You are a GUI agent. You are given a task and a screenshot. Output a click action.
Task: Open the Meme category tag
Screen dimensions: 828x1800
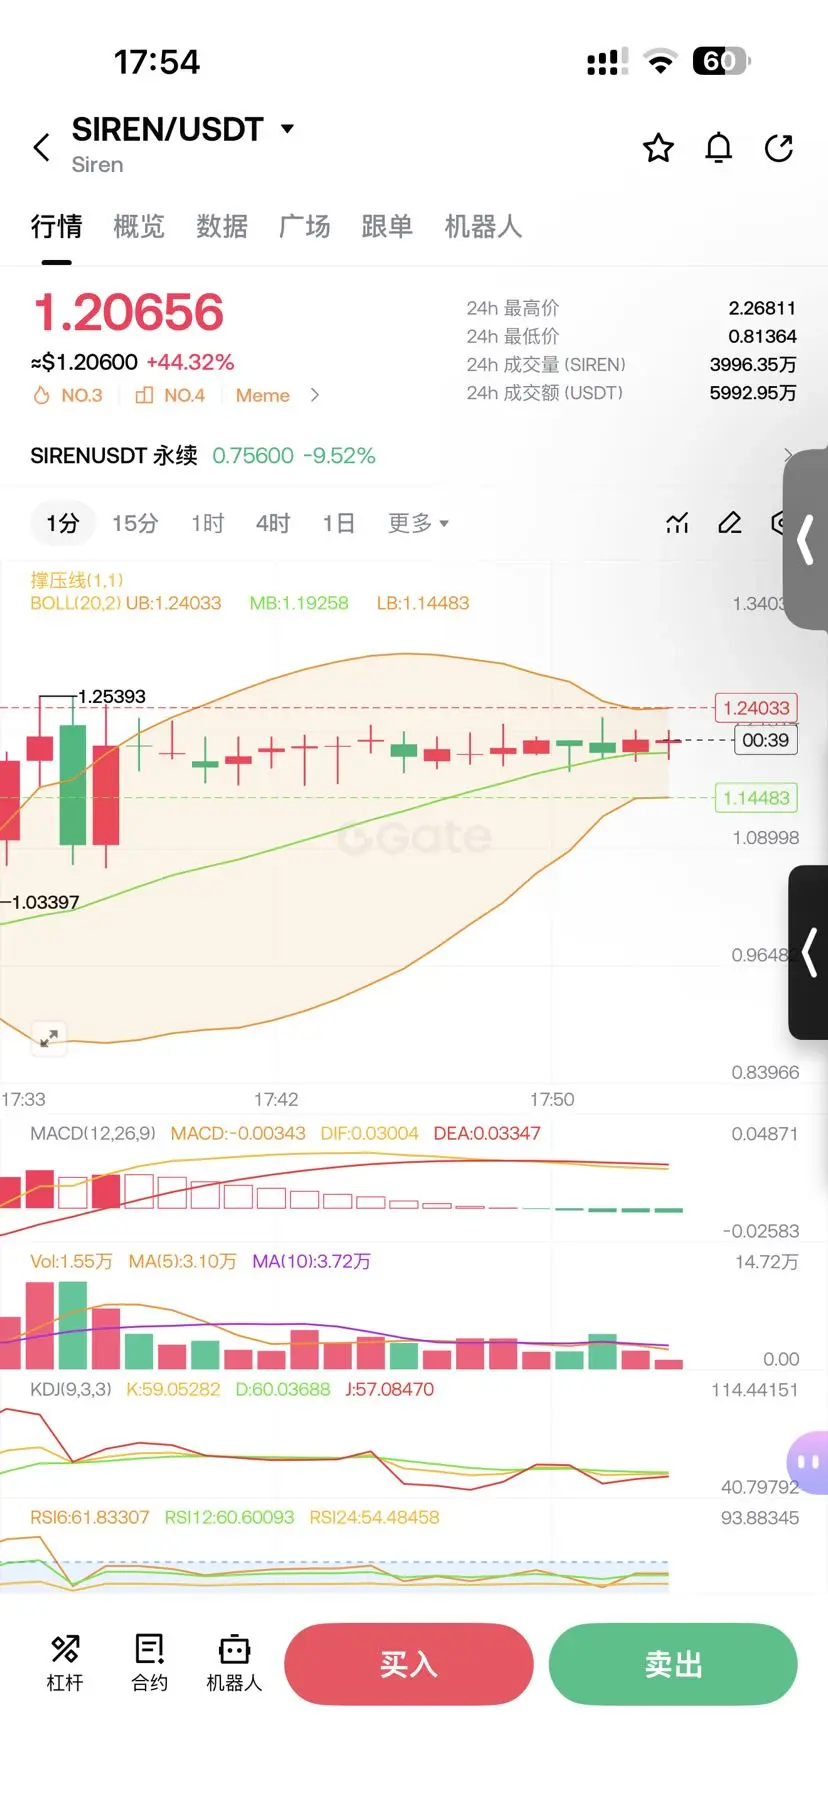263,396
